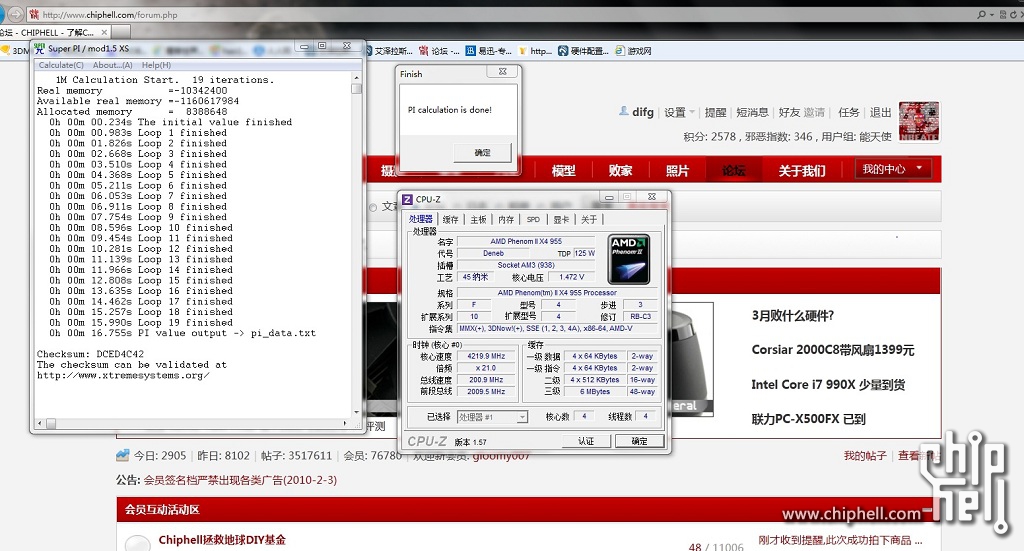1024x551 pixels.
Task: Open Intel Core i7 990X 少量到货 link
Action: 828,385
